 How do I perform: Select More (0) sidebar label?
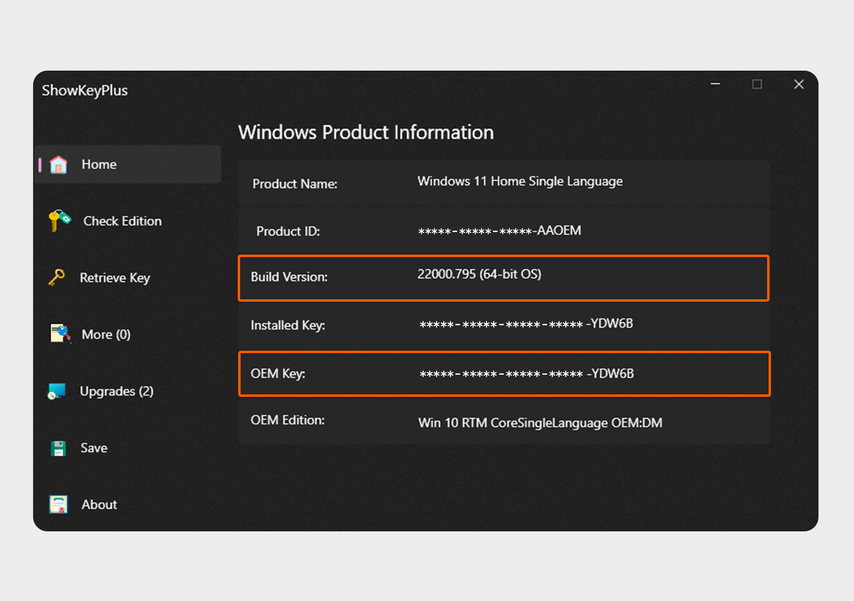click(x=106, y=335)
